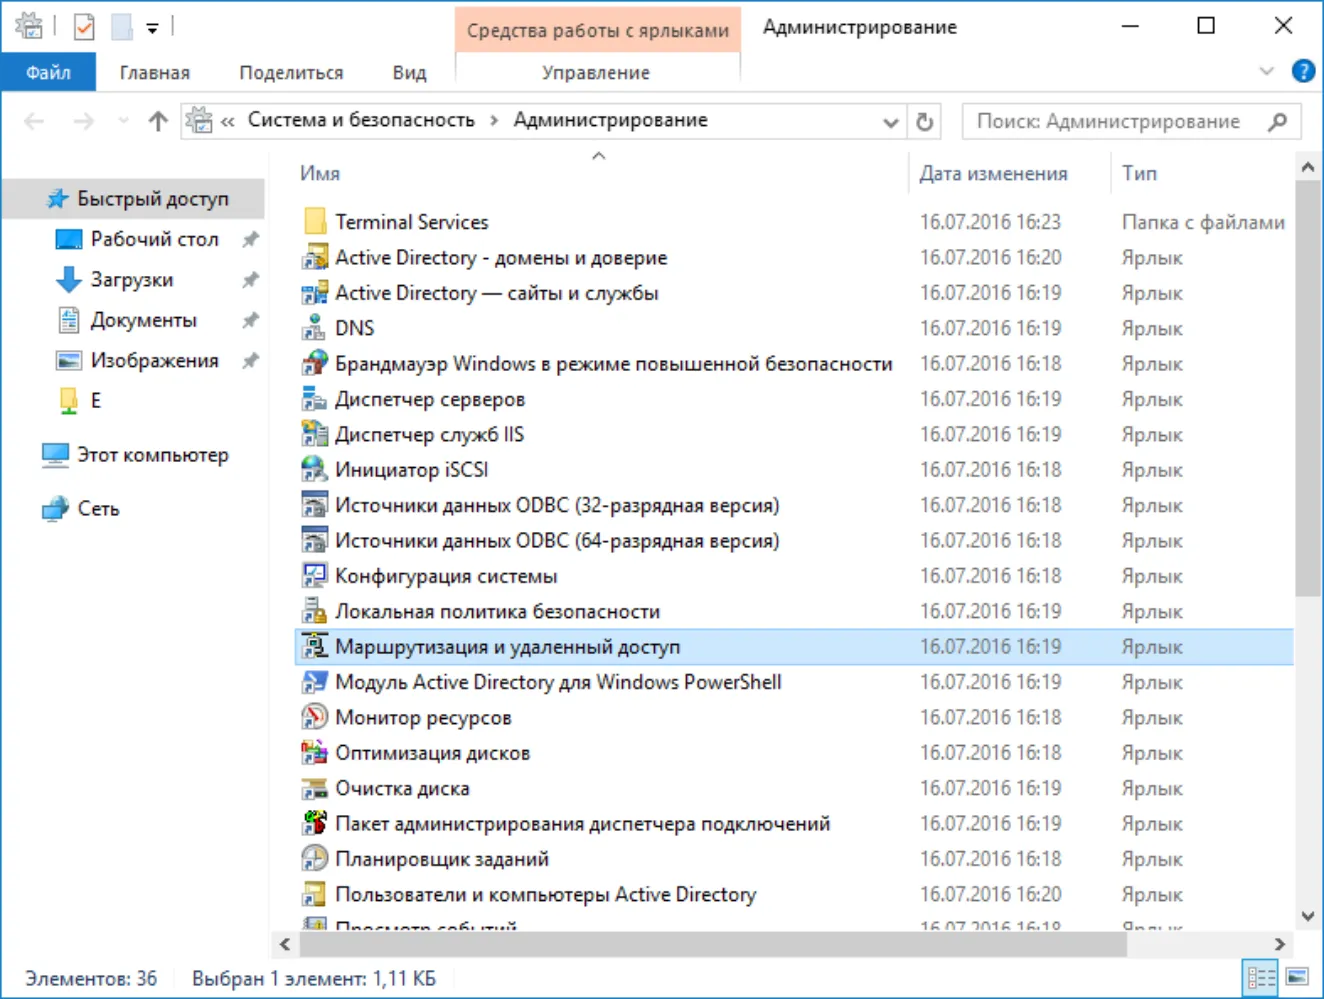Click the Оптимизация дисков icon
The height and width of the screenshot is (999, 1324).
(x=314, y=752)
